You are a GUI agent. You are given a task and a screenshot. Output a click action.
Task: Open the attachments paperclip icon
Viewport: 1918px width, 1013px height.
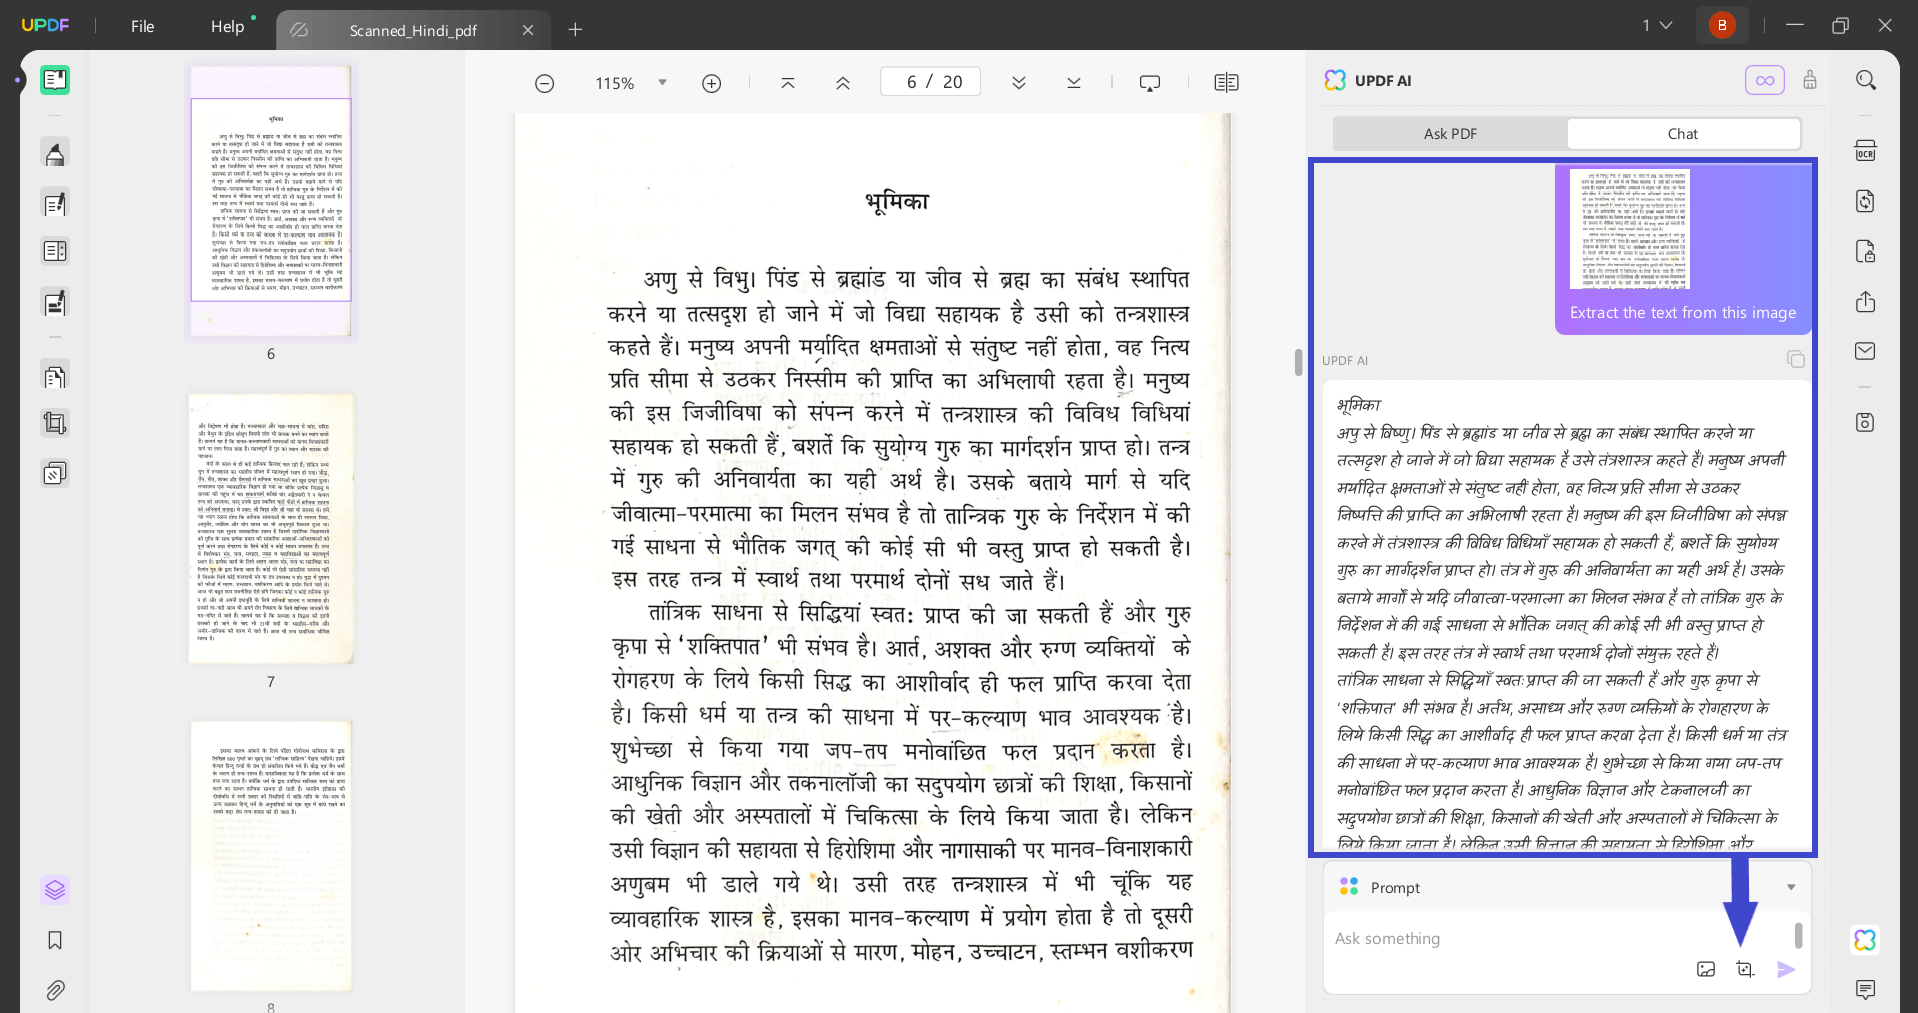55,990
